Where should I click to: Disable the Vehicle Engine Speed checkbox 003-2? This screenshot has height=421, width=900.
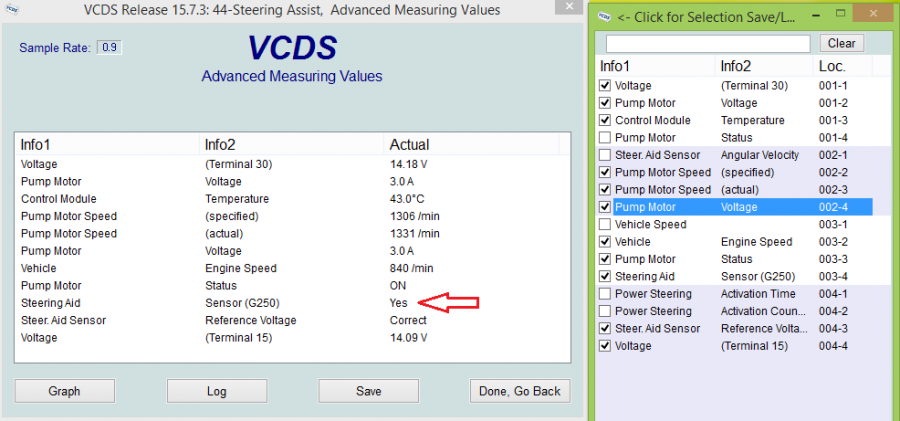(x=604, y=242)
